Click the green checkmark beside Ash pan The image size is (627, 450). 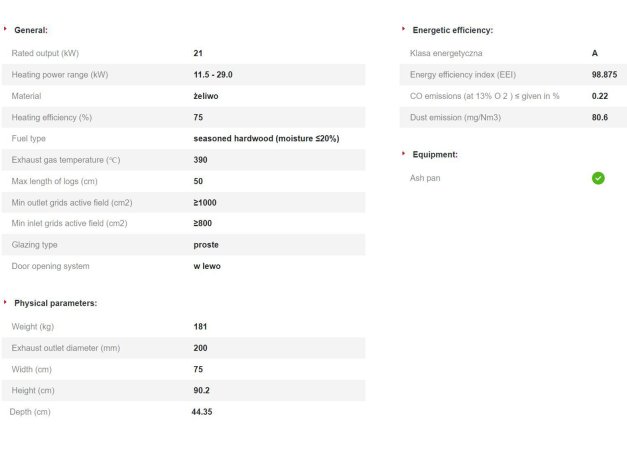coord(598,178)
